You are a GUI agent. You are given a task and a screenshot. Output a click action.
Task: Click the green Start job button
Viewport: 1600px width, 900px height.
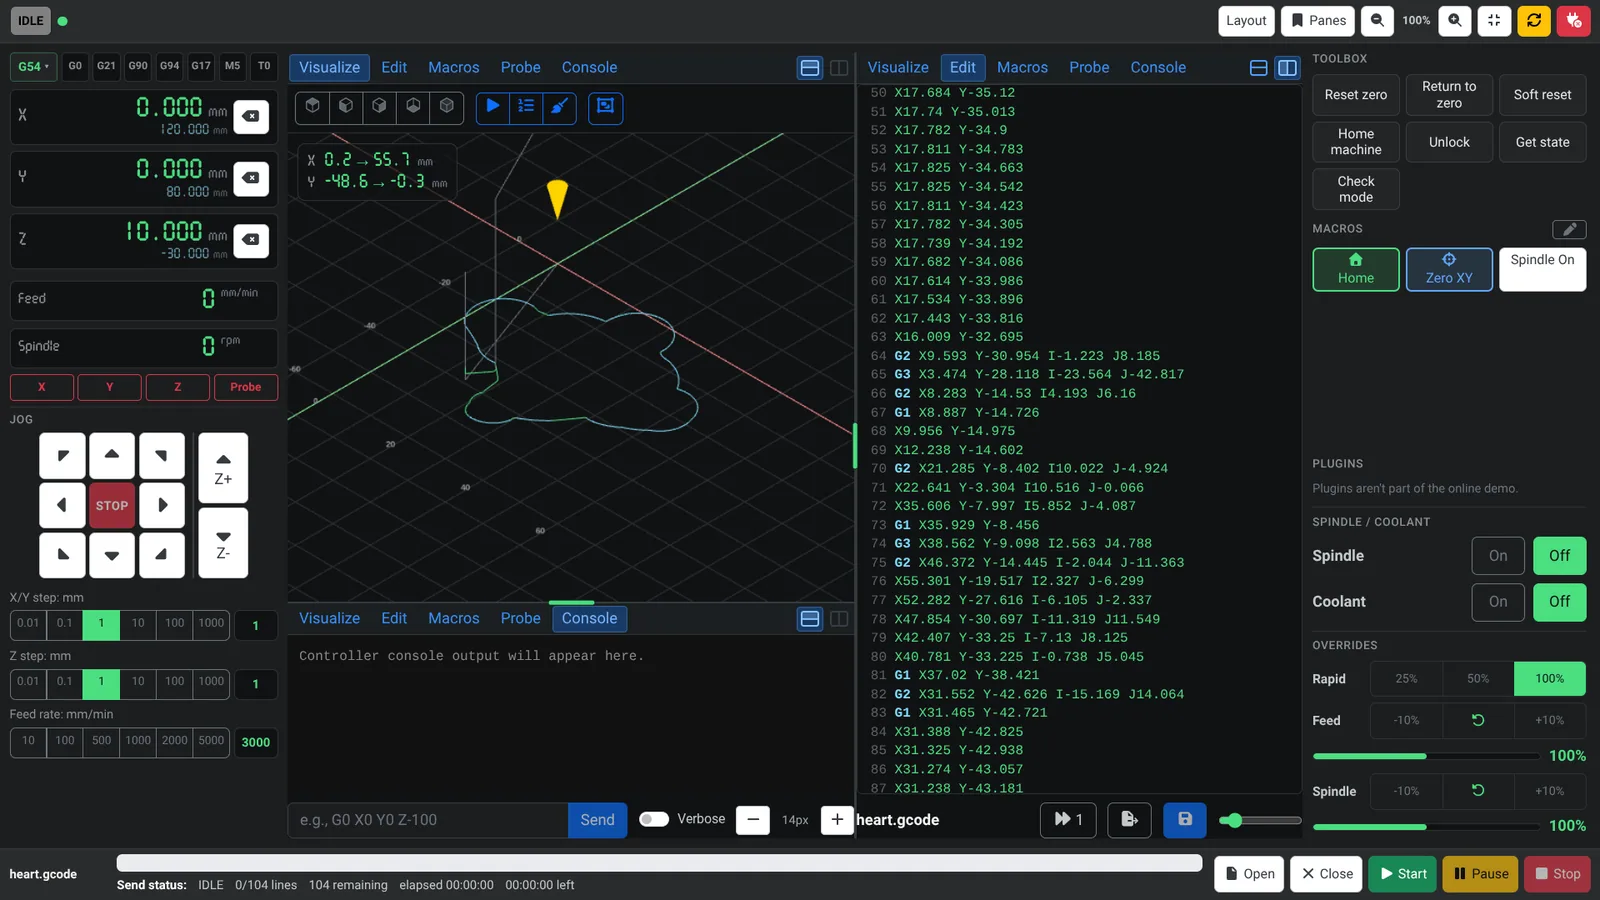click(x=1403, y=874)
